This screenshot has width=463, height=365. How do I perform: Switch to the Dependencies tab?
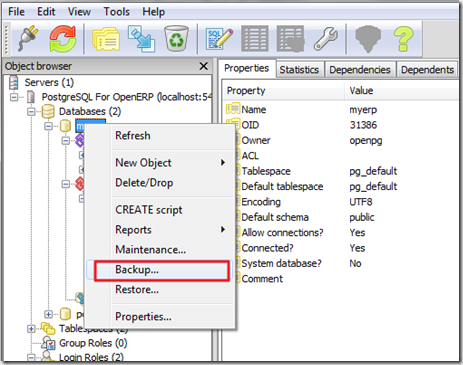360,70
